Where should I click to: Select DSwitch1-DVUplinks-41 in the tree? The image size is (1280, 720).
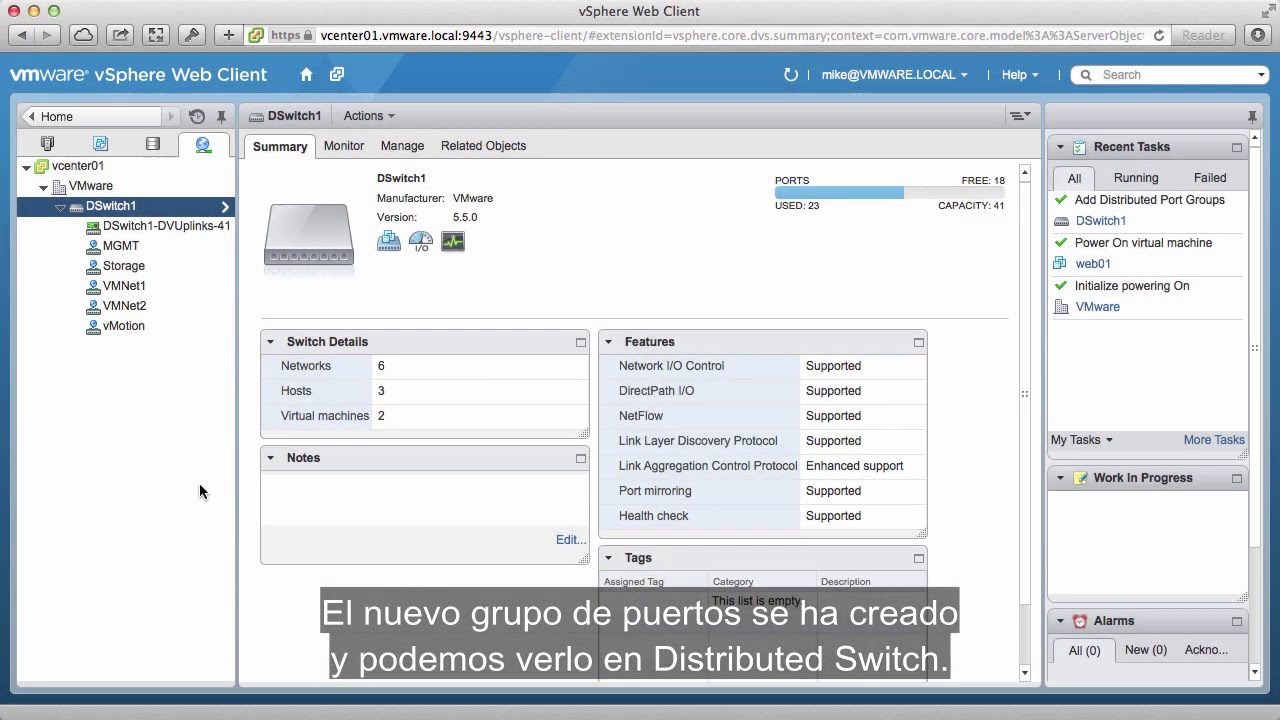click(x=166, y=226)
